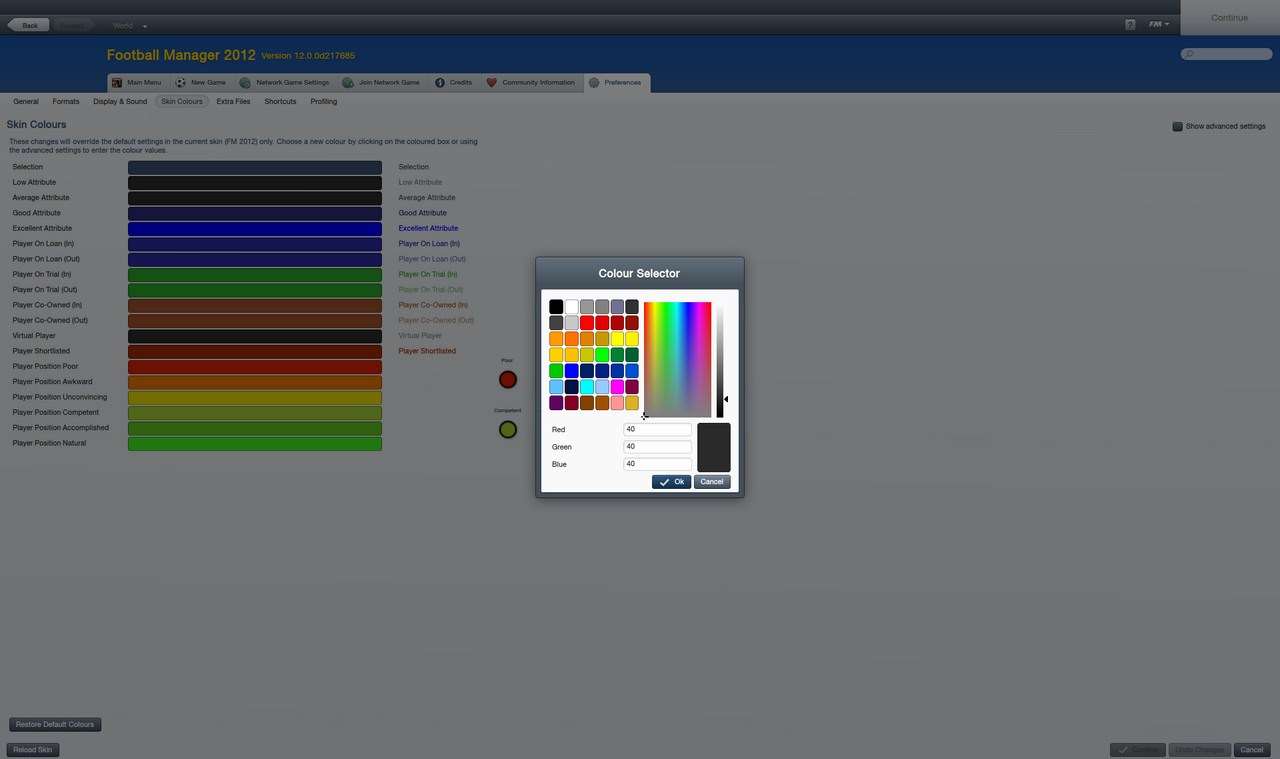Click Restore Default Colours button
1280x759 pixels.
point(55,725)
